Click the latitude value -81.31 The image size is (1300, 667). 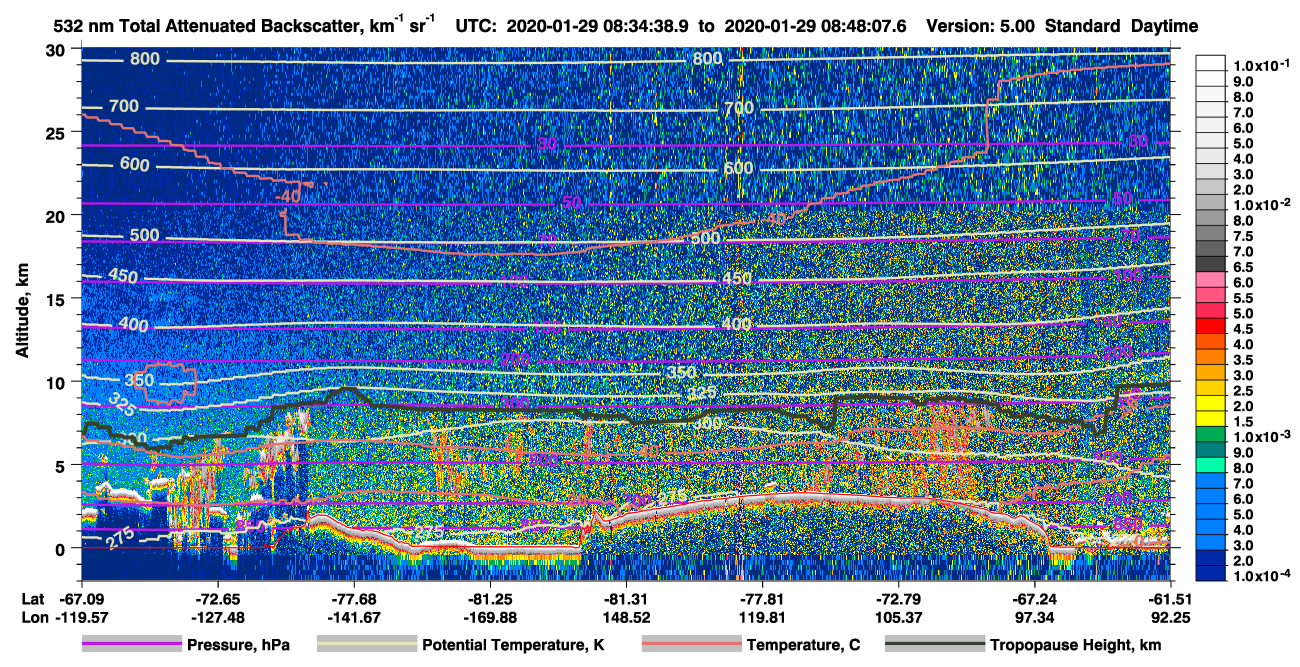[626, 599]
